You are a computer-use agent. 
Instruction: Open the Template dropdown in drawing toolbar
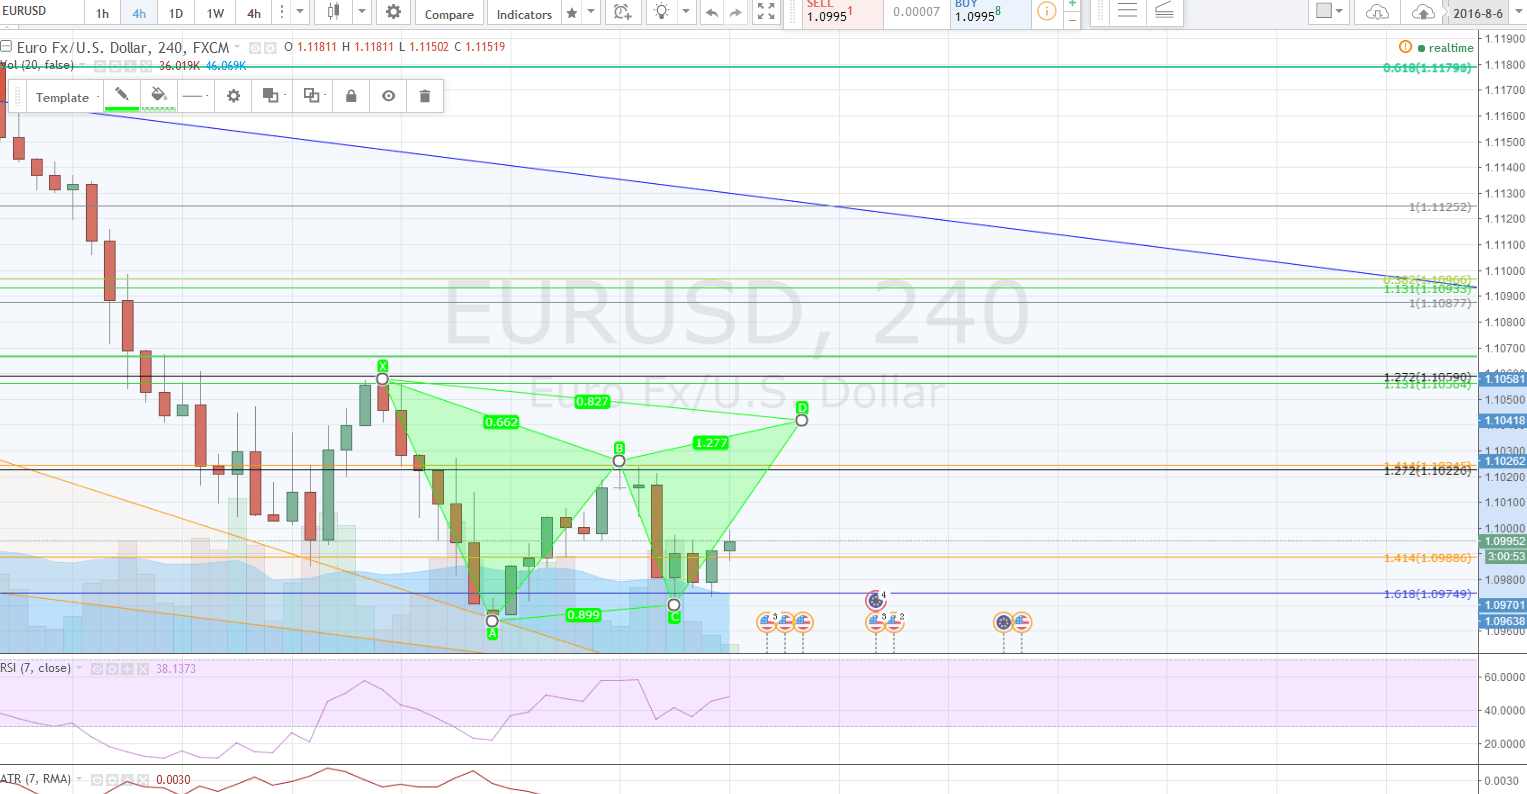coord(66,97)
